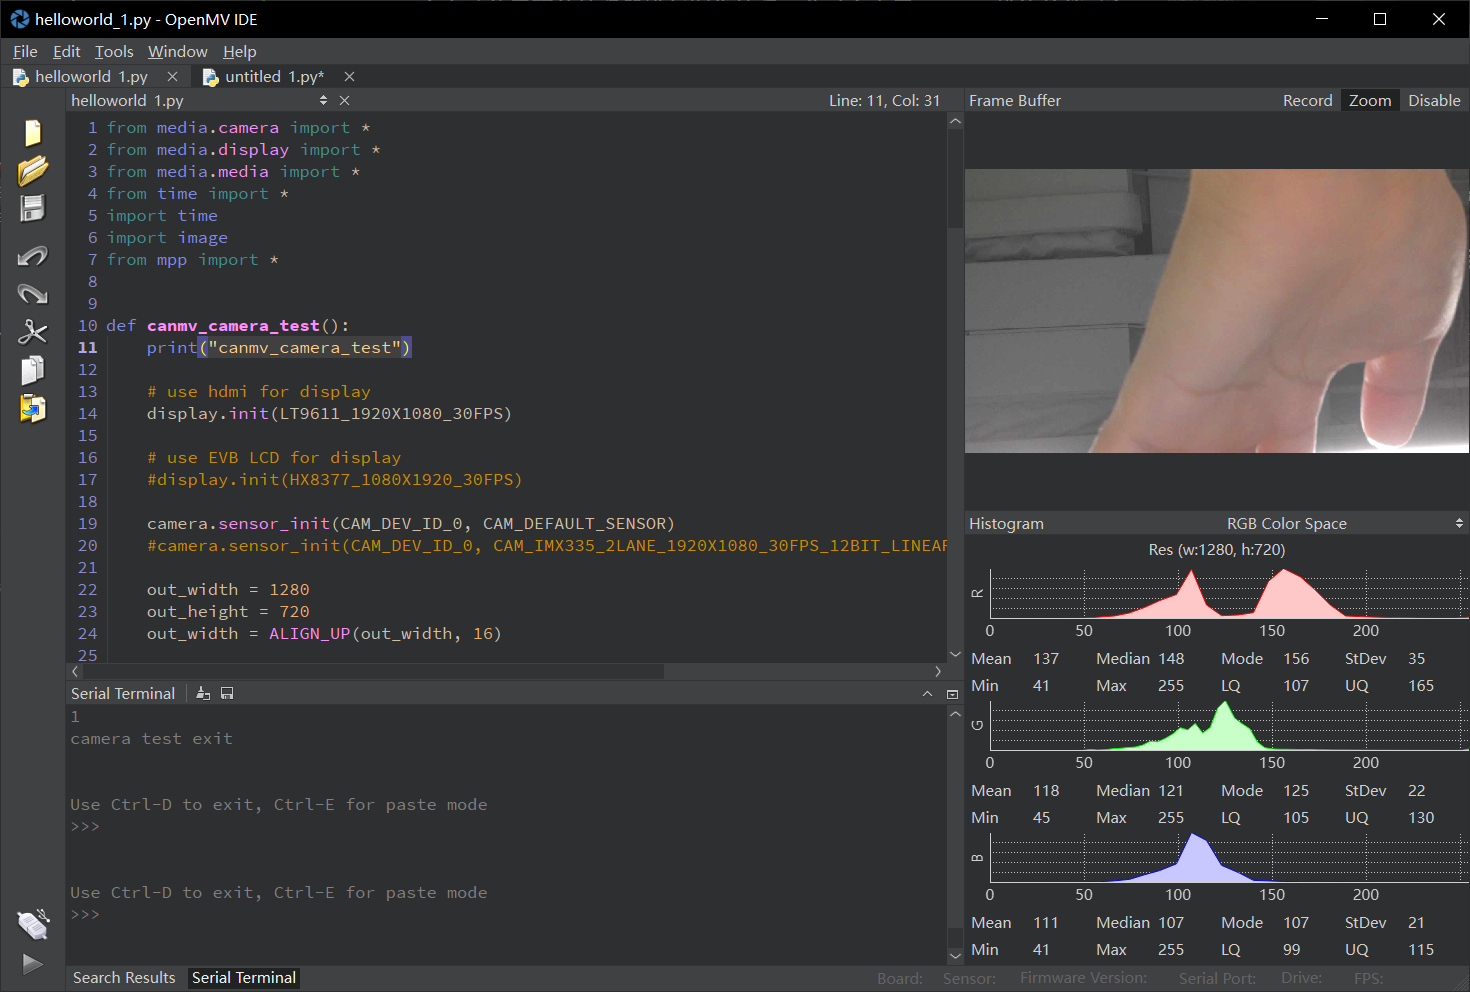Toggle Zoom in the Frame Buffer header
The image size is (1470, 992).
pyautogui.click(x=1369, y=101)
